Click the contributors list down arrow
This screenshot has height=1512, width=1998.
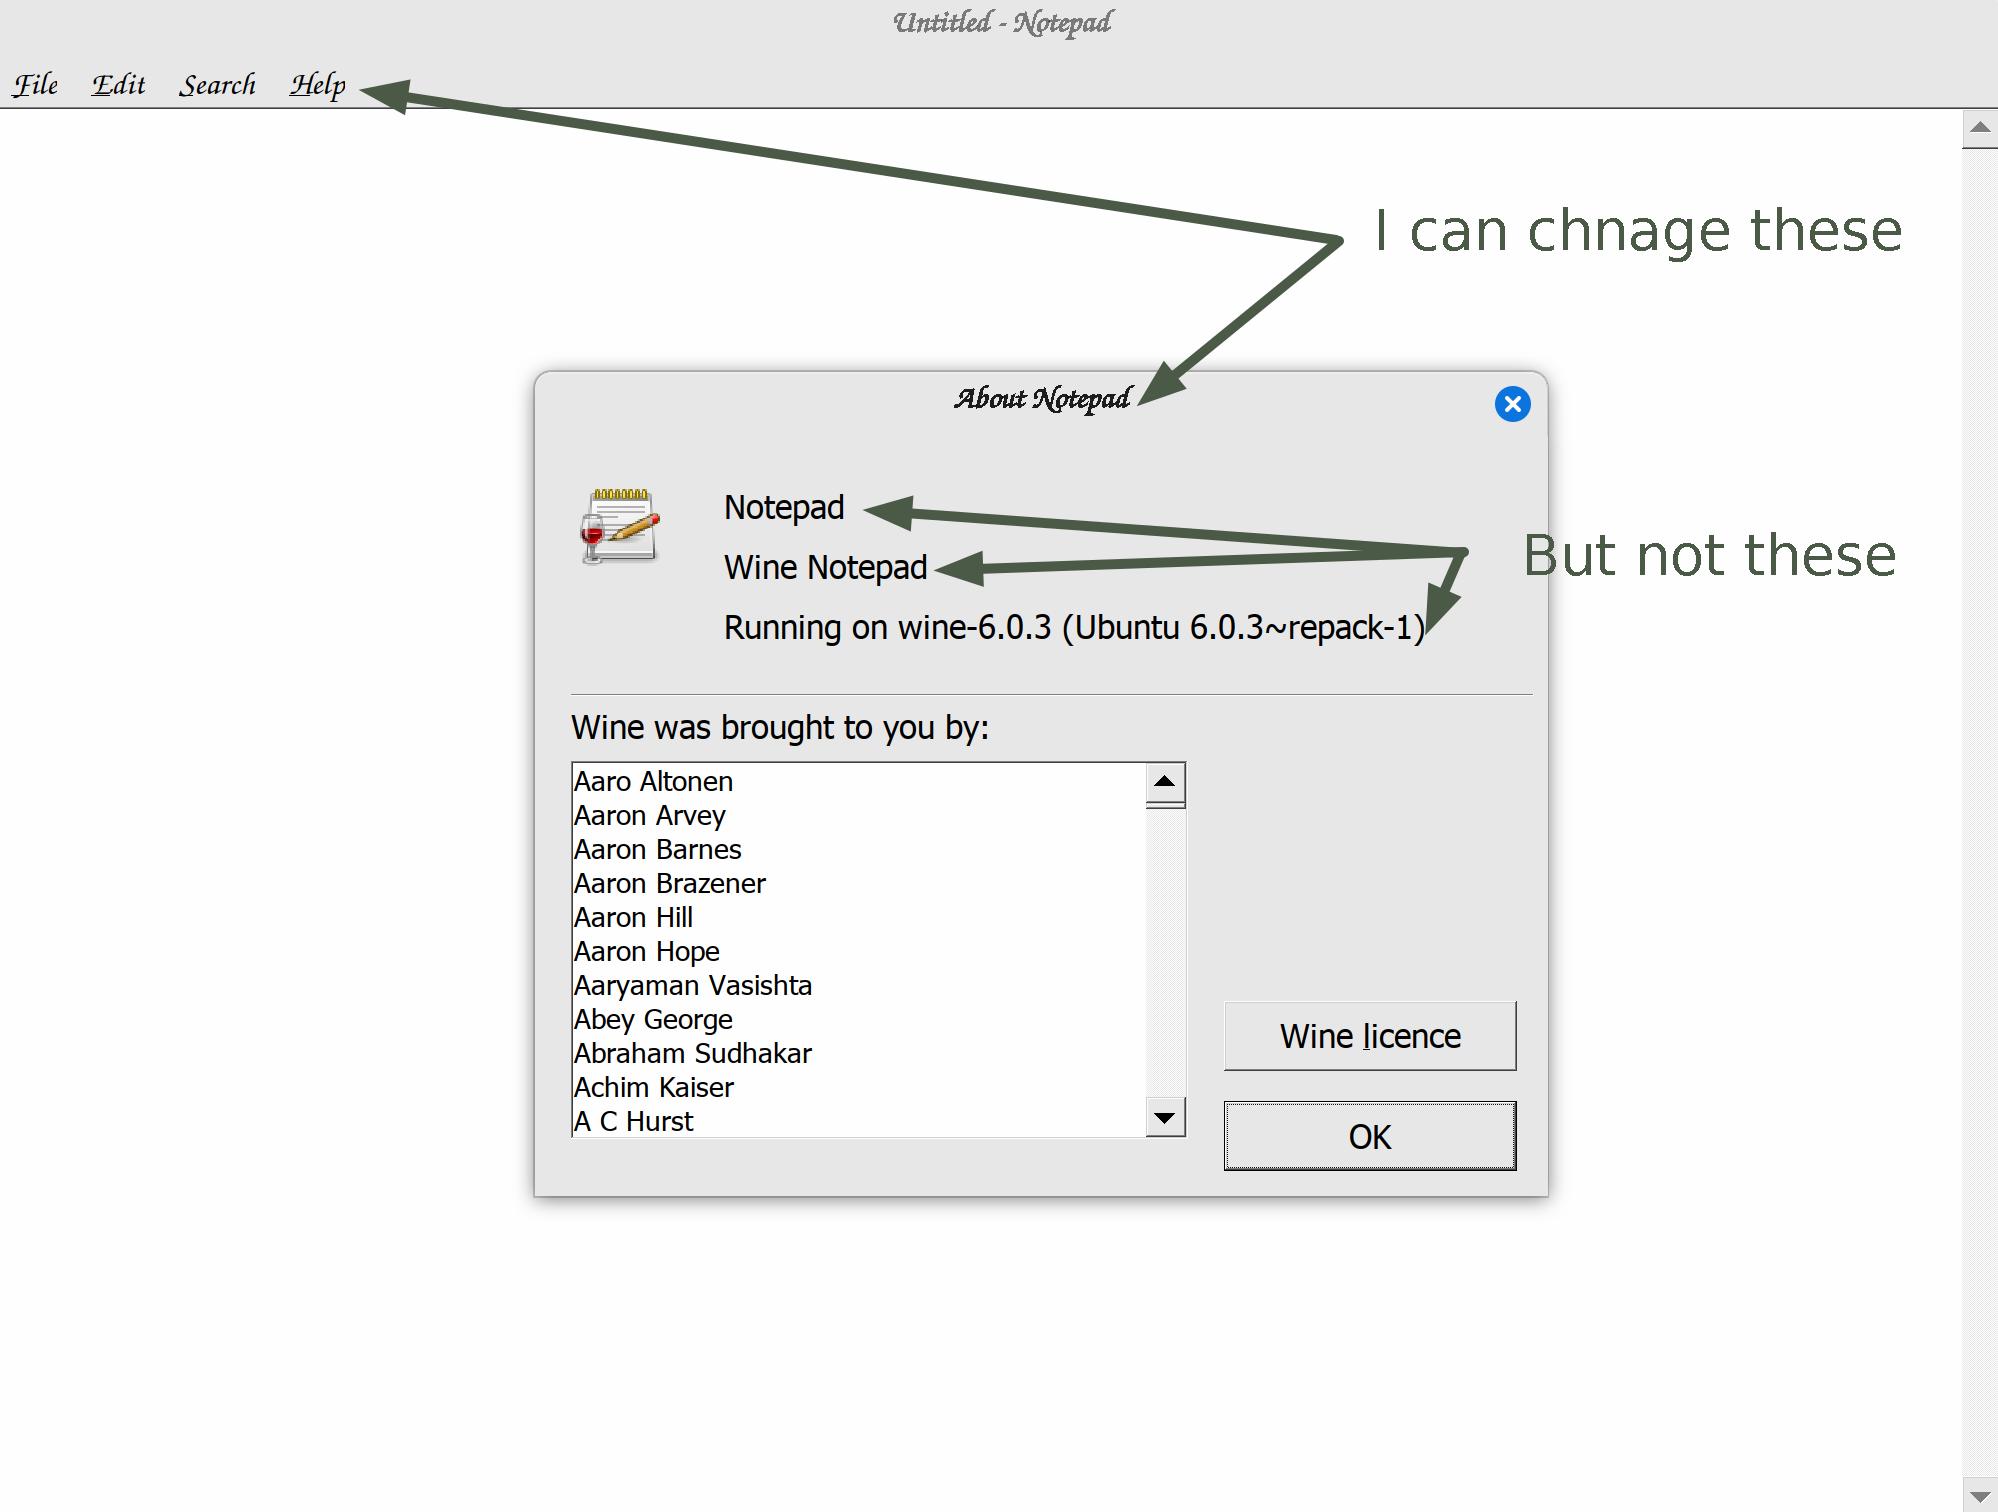(1165, 1117)
